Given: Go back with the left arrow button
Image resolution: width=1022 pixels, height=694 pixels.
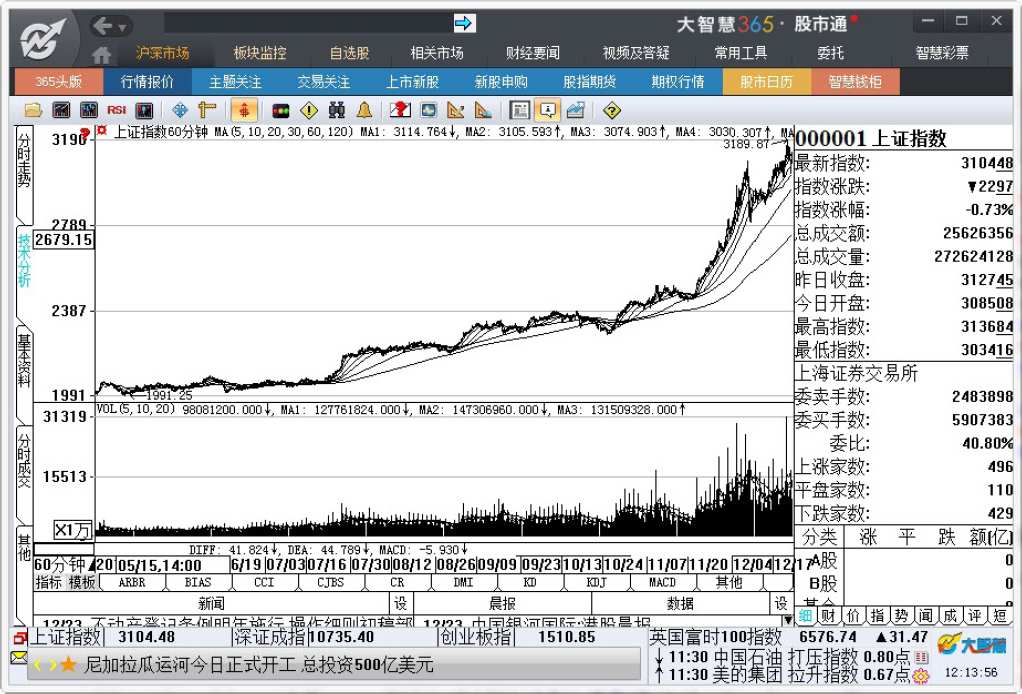Looking at the screenshot, I should 102,26.
